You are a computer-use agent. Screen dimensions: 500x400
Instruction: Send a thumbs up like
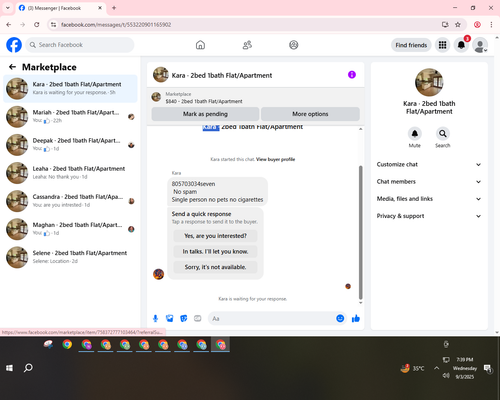click(356, 318)
